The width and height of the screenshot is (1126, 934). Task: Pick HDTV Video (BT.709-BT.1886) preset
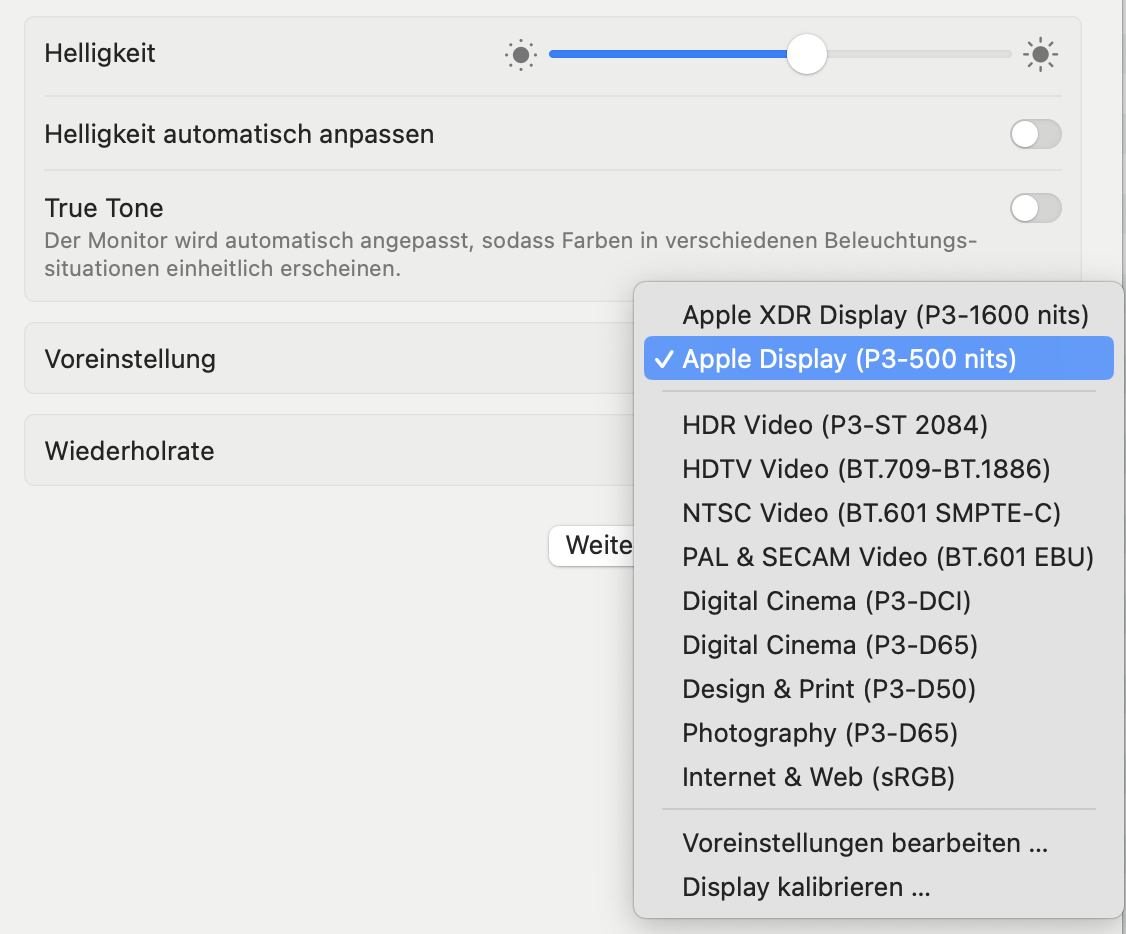coord(866,469)
